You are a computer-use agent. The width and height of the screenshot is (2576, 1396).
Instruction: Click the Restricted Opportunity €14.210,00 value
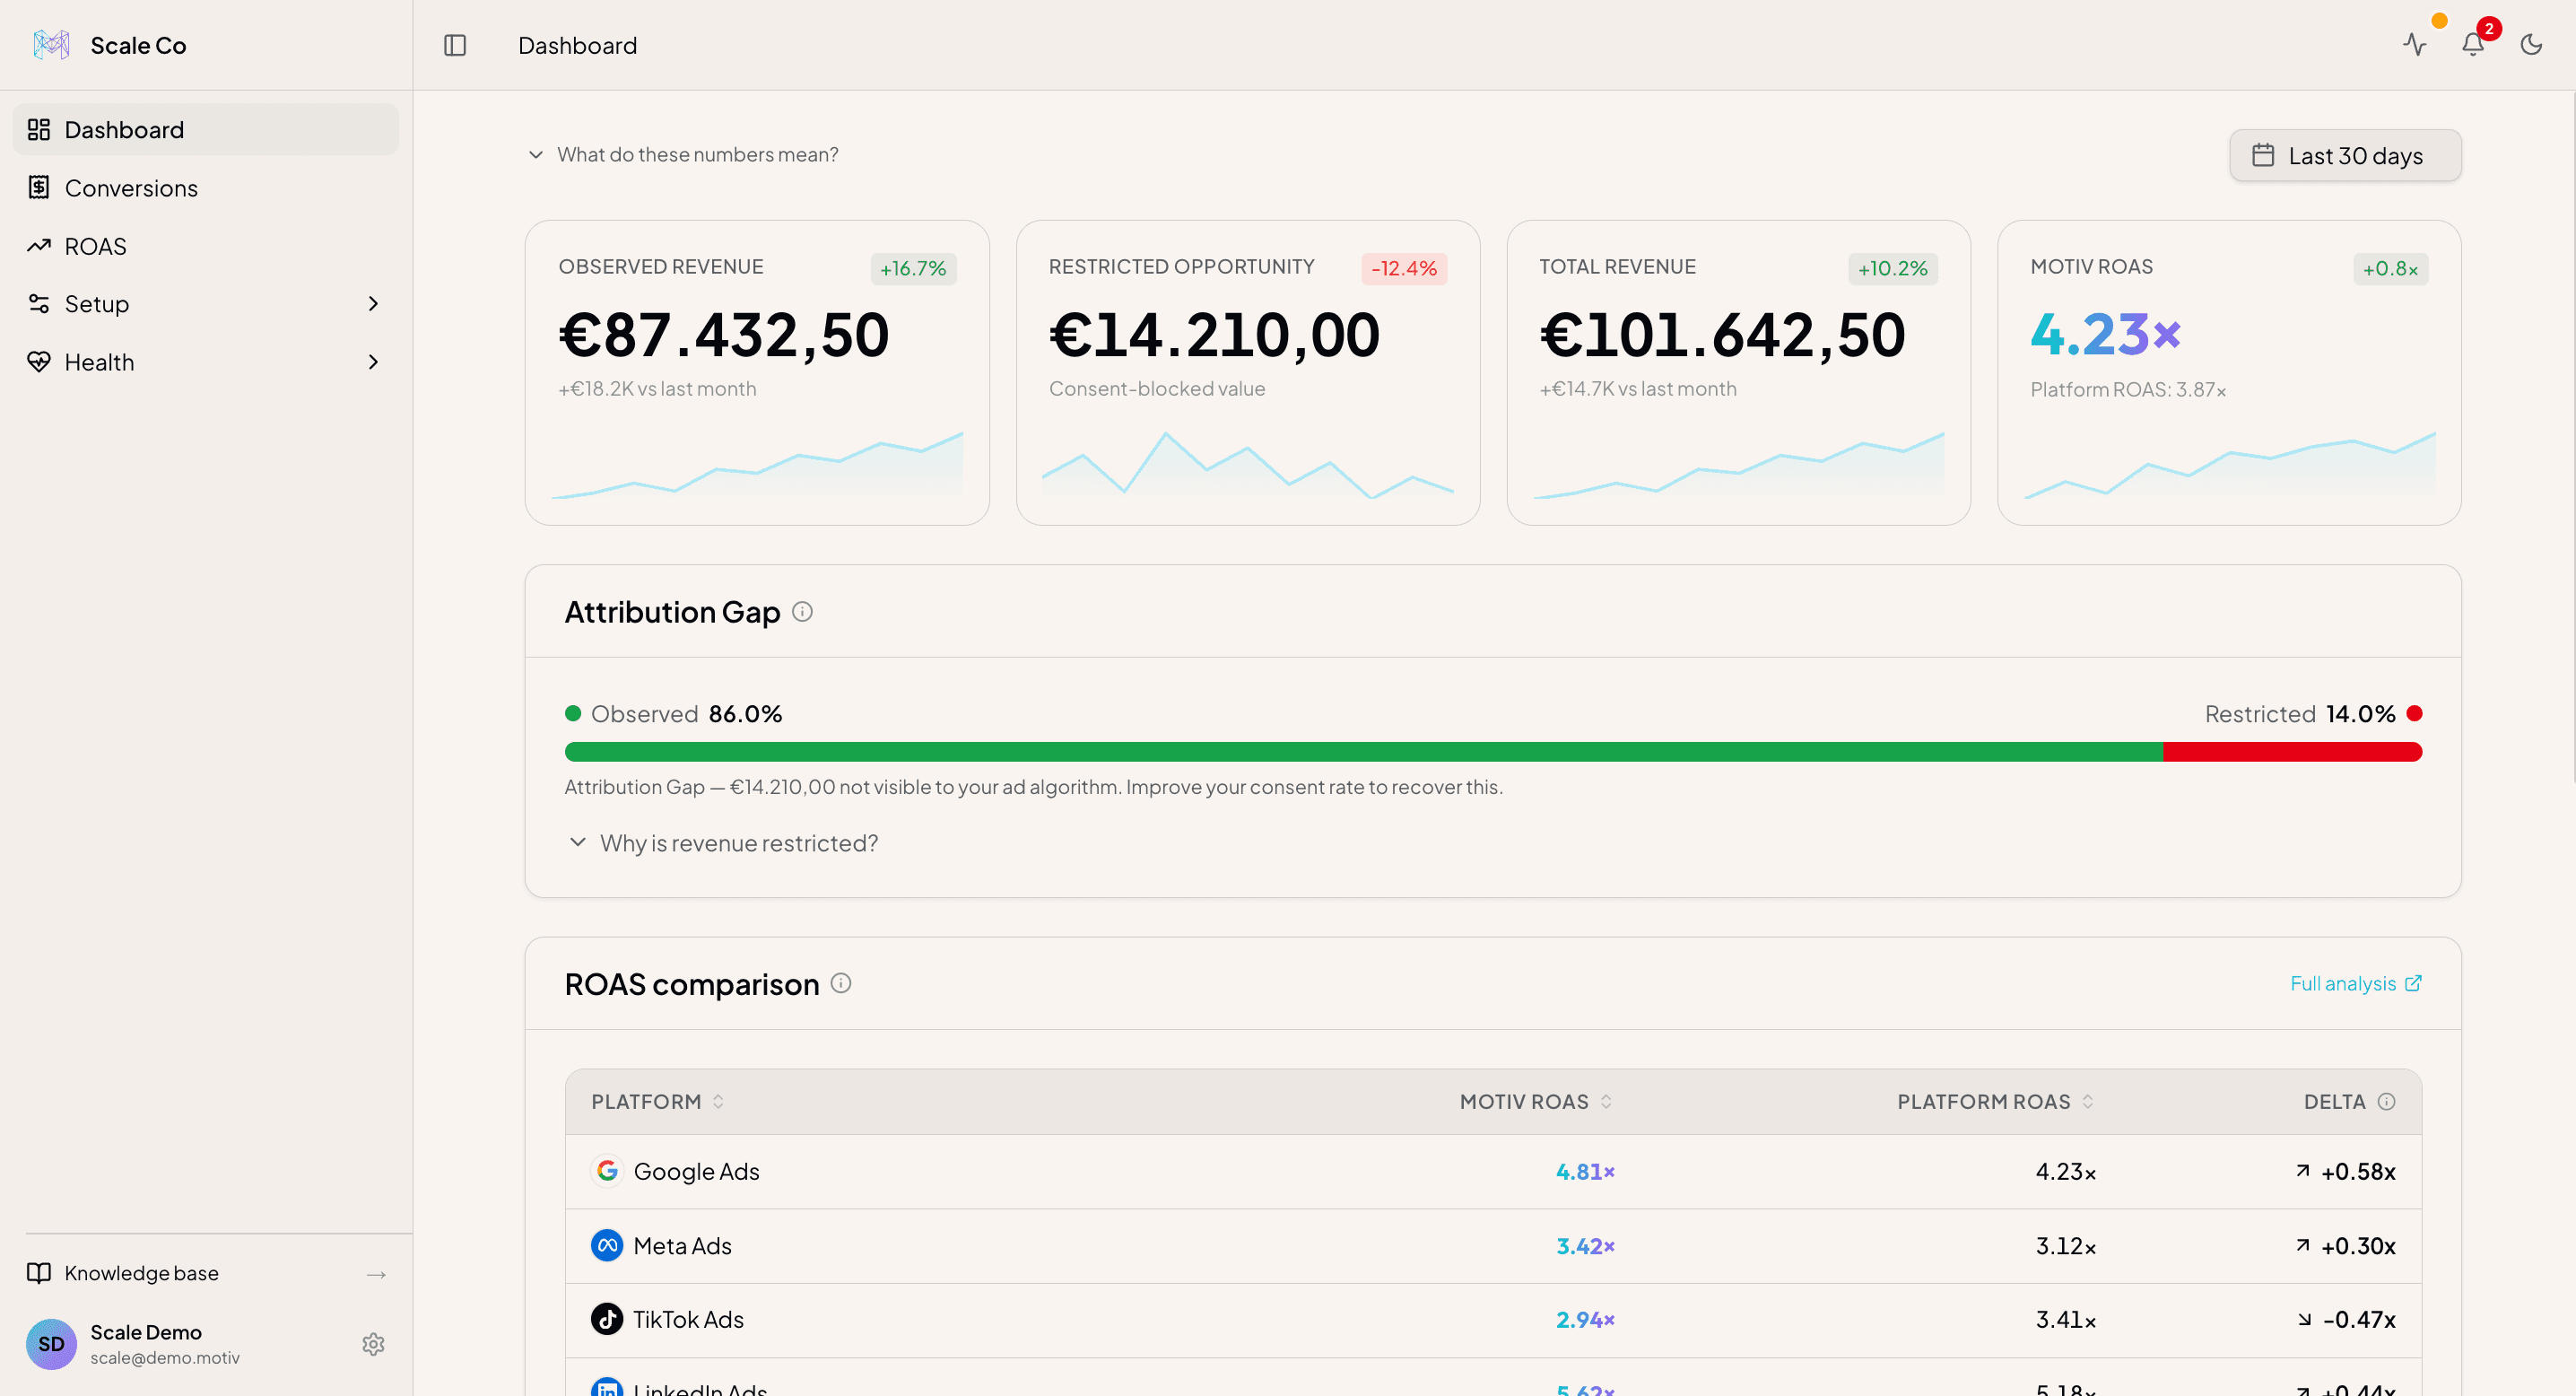(1214, 334)
